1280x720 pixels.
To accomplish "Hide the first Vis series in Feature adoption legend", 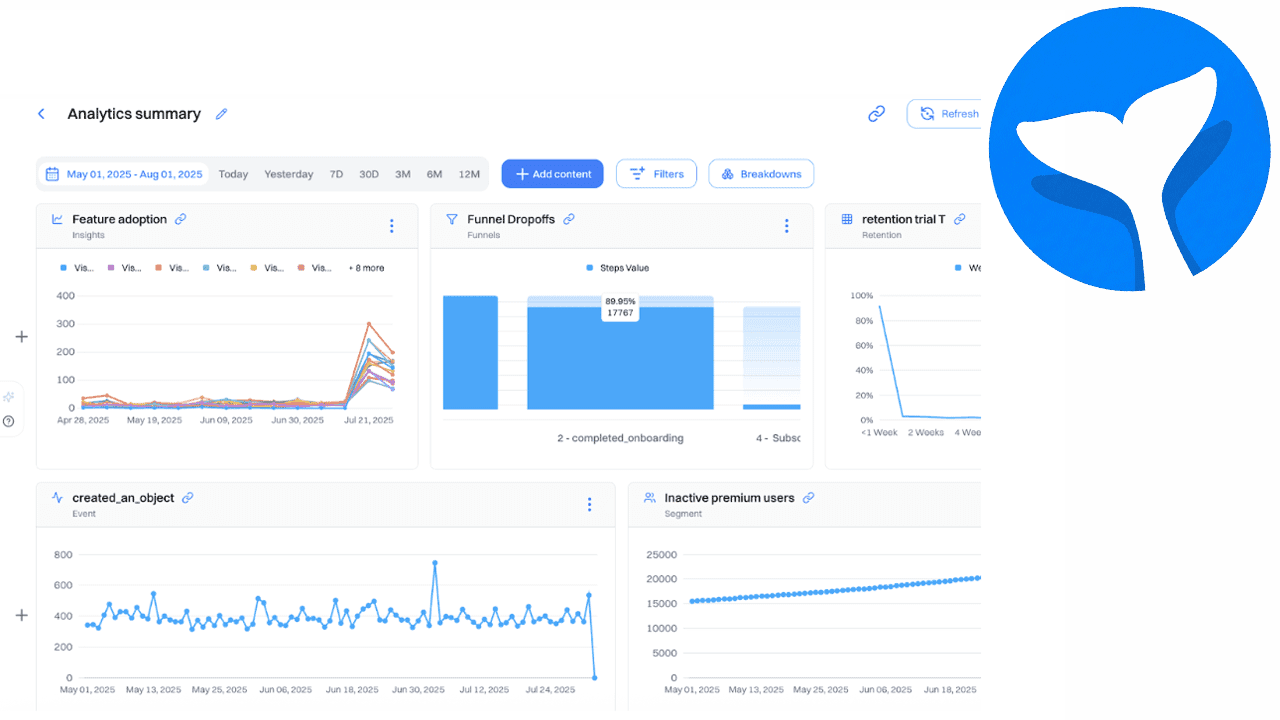I will tap(73, 267).
